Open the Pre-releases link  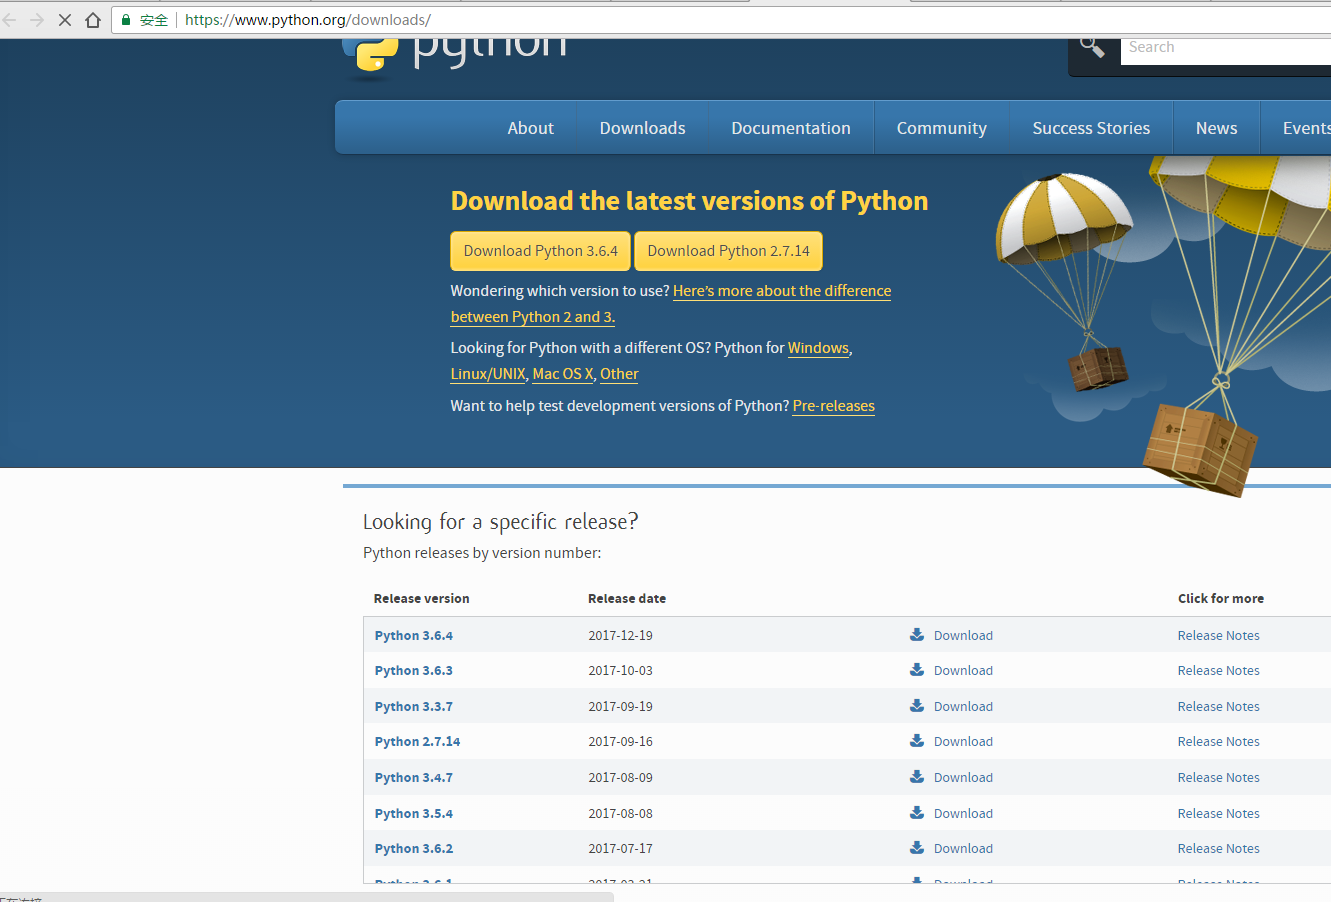(x=834, y=406)
